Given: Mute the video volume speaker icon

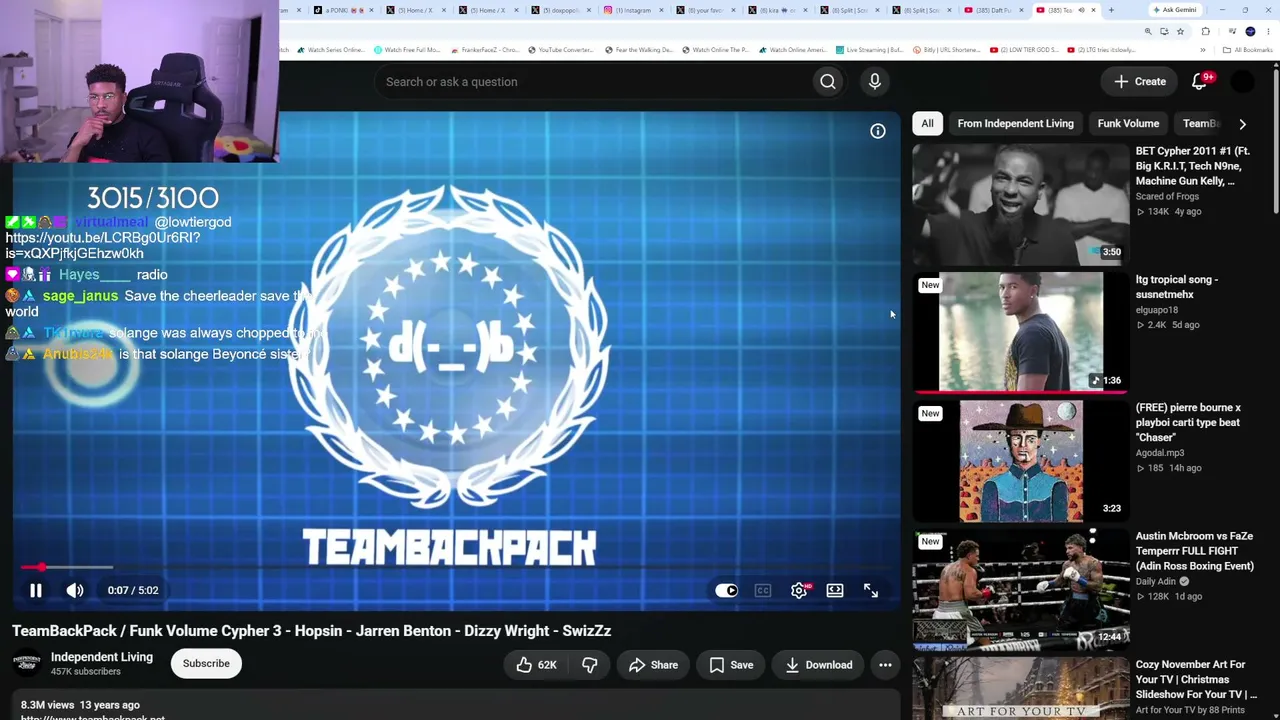Looking at the screenshot, I should pos(75,590).
